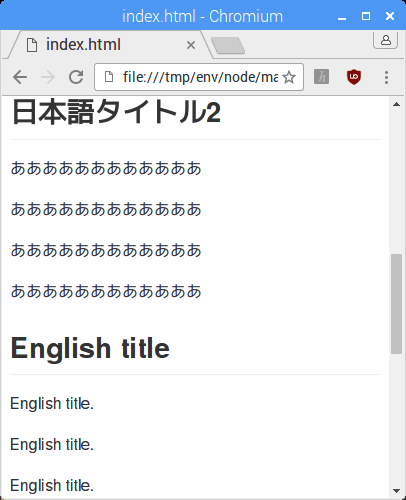Open the uBlock Origin shield extension
Viewport: 406px width, 500px height.
click(354, 77)
